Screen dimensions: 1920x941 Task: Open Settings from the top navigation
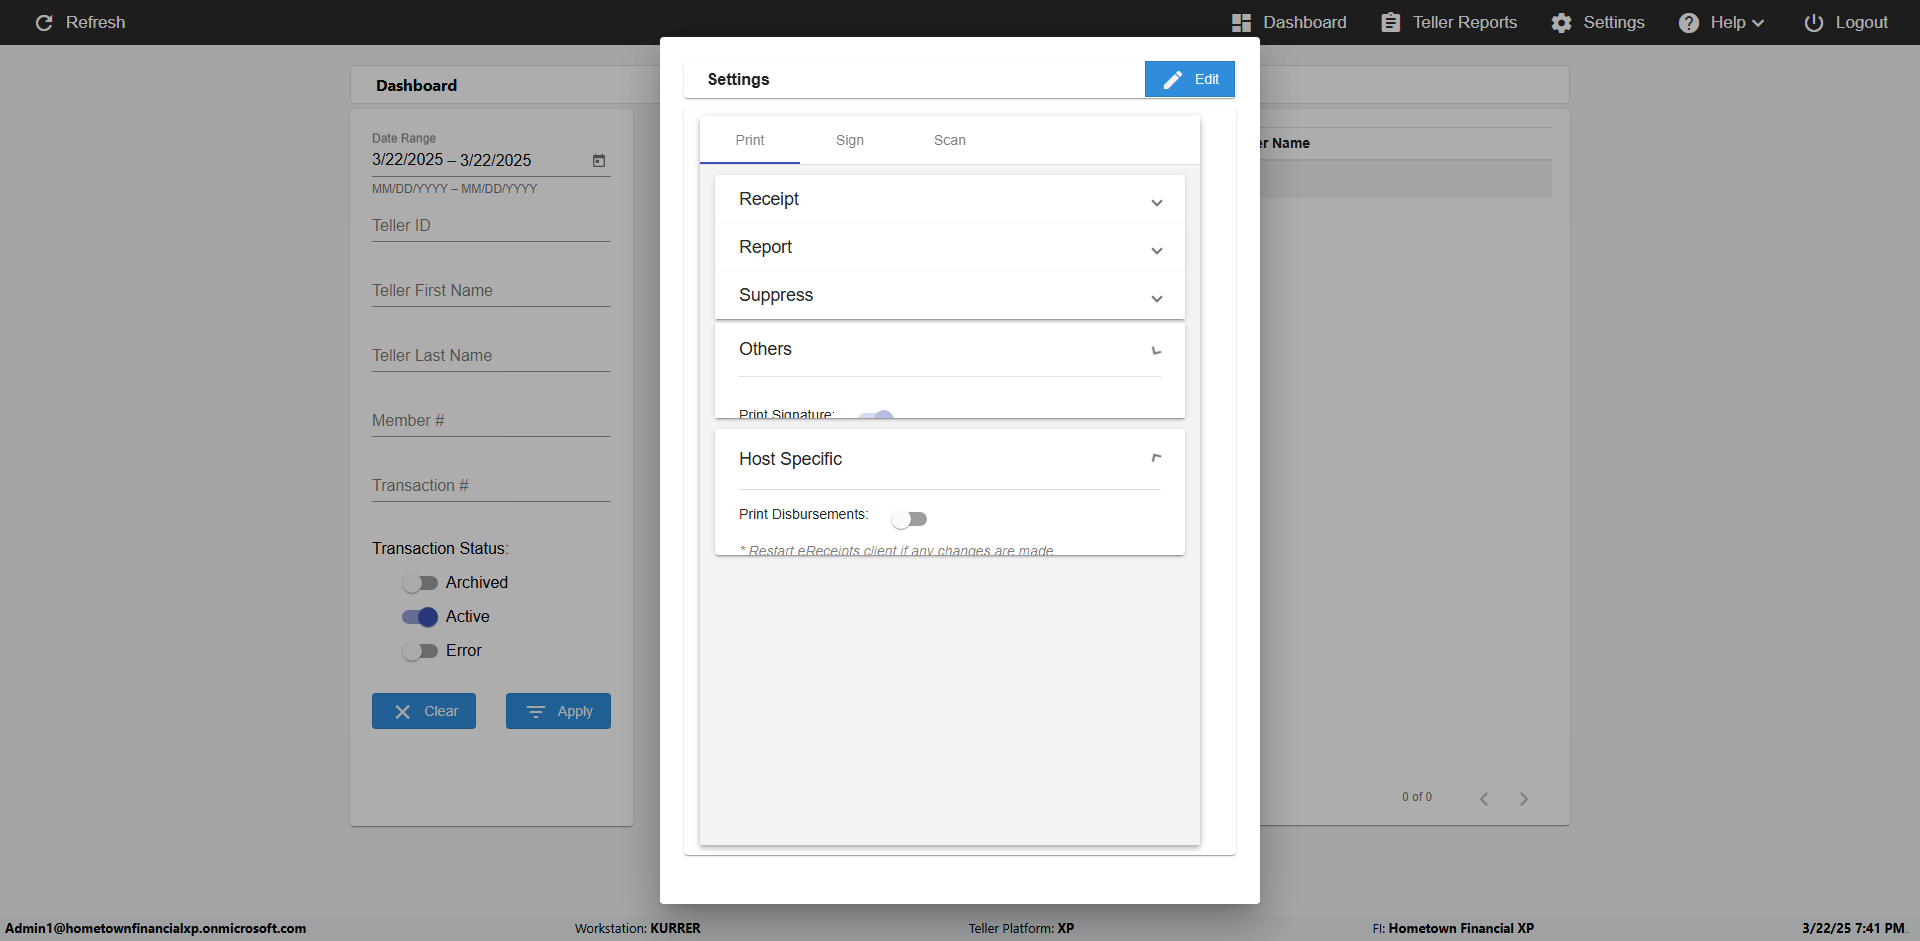click(x=1598, y=22)
